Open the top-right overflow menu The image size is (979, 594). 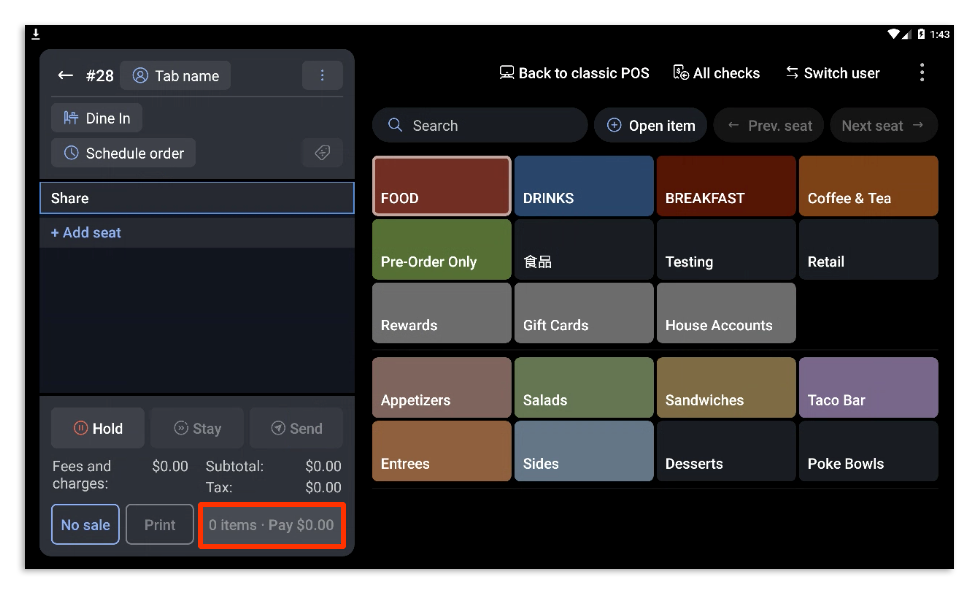[x=921, y=72]
